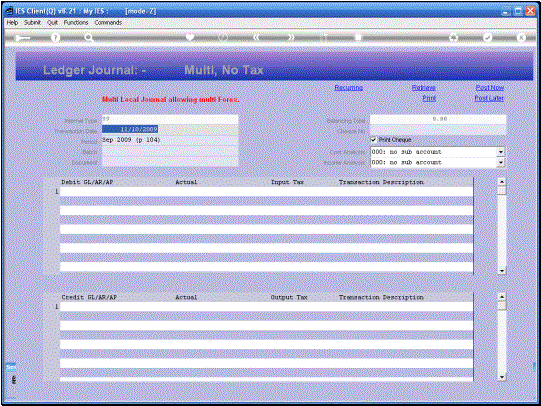Open help via the question mark icon
541x406 pixels.
click(x=55, y=38)
